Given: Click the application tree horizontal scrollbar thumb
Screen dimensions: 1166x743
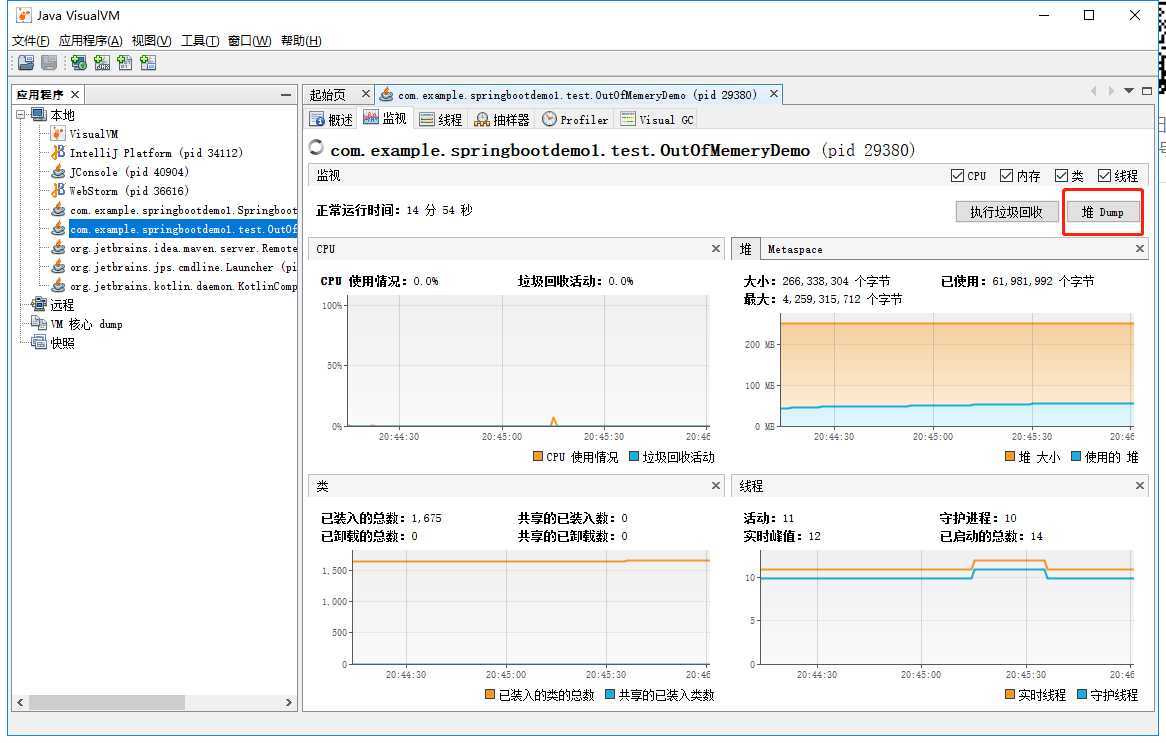Looking at the screenshot, I should pos(106,702).
